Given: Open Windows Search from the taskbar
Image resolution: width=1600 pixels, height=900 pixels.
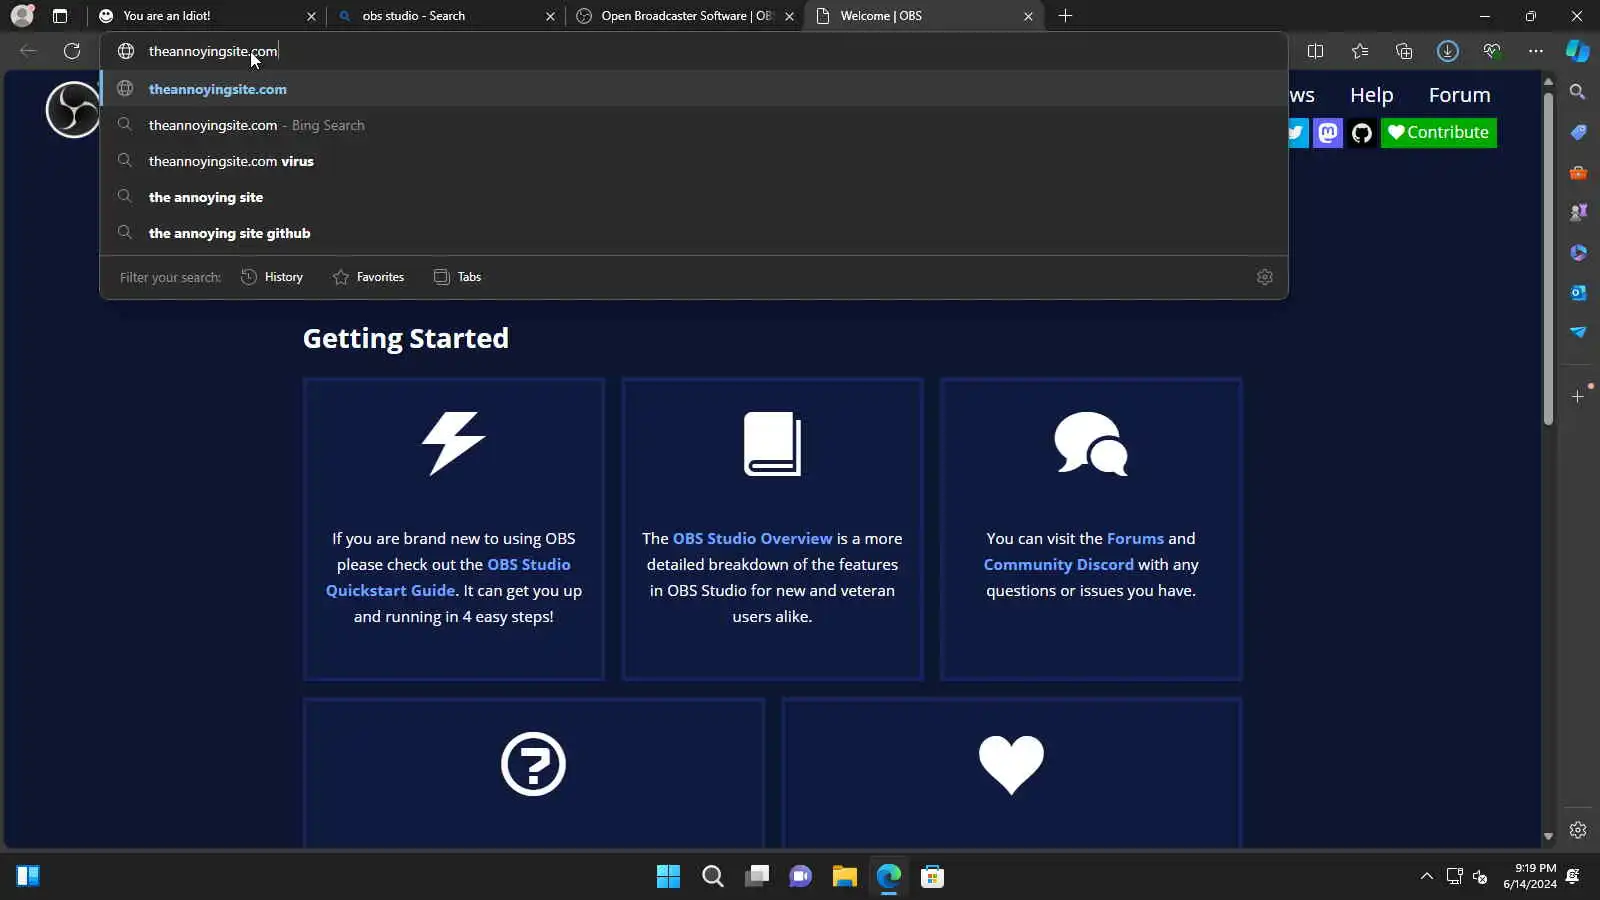Looking at the screenshot, I should click(712, 877).
